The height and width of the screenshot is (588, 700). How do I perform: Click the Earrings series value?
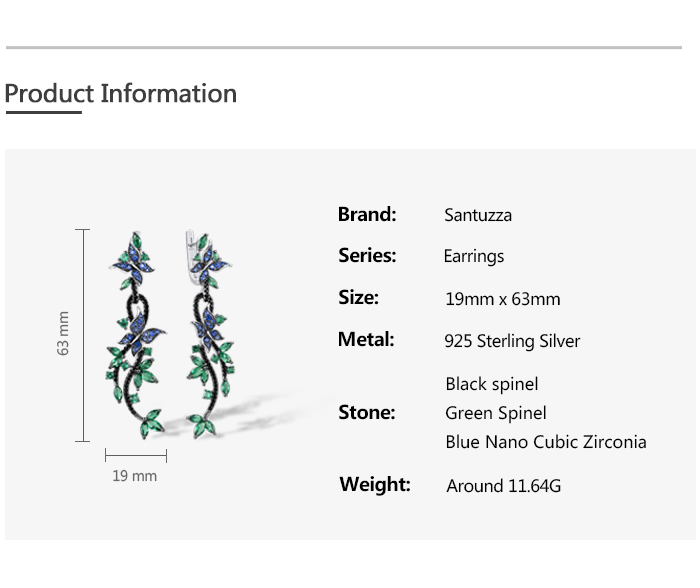click(474, 256)
